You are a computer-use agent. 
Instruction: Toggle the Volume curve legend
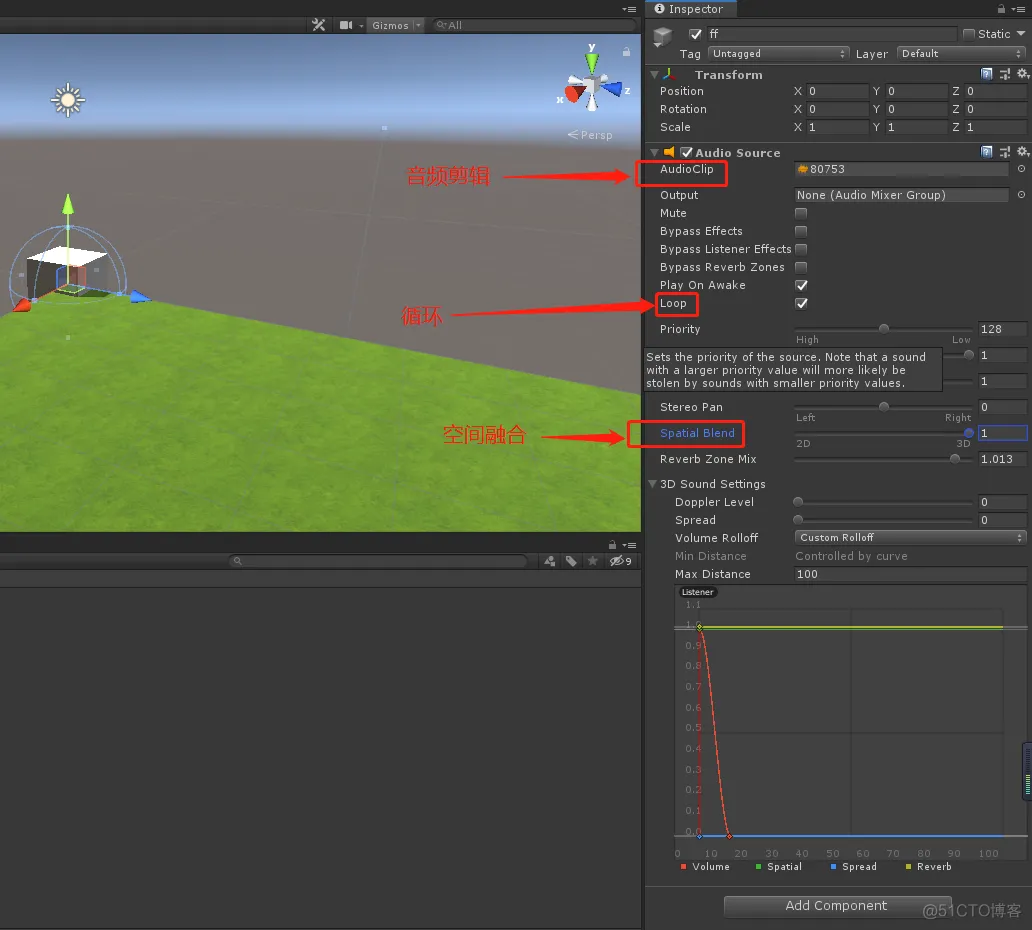click(705, 867)
